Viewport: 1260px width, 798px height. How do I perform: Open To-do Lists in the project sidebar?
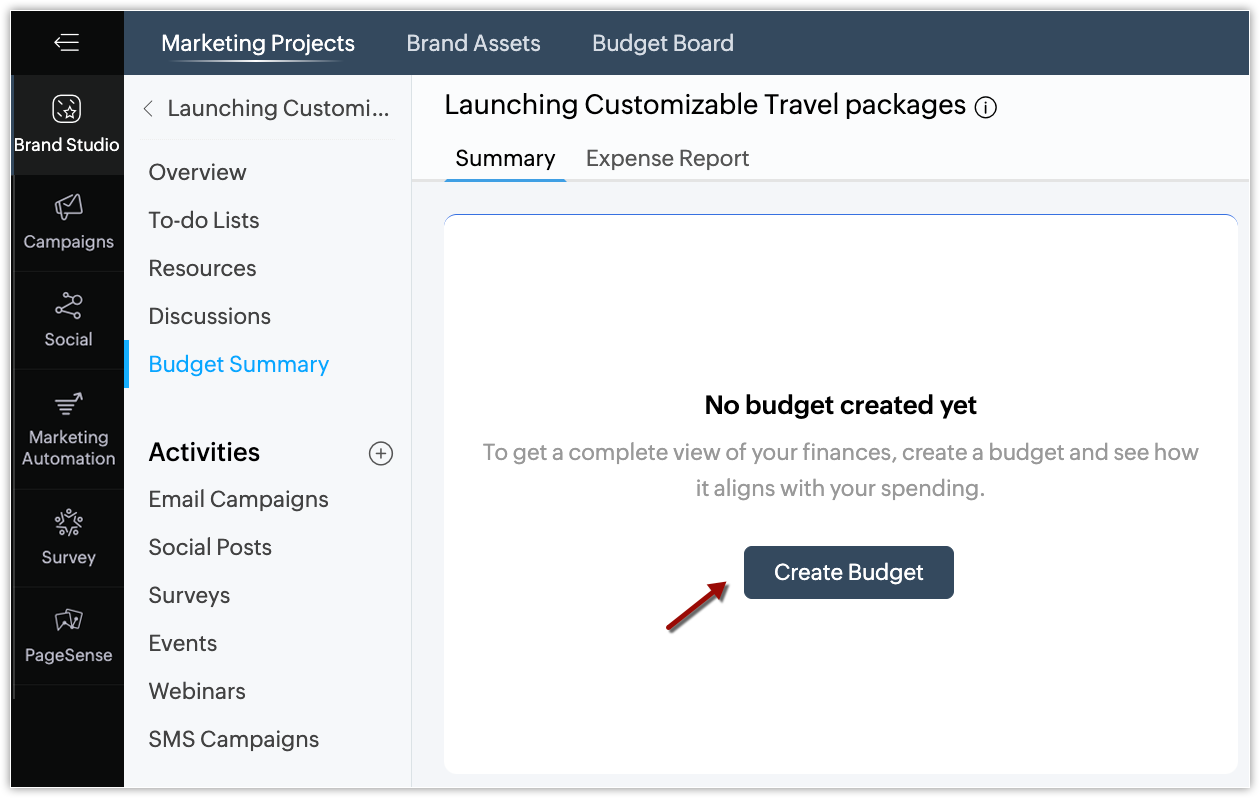[204, 220]
